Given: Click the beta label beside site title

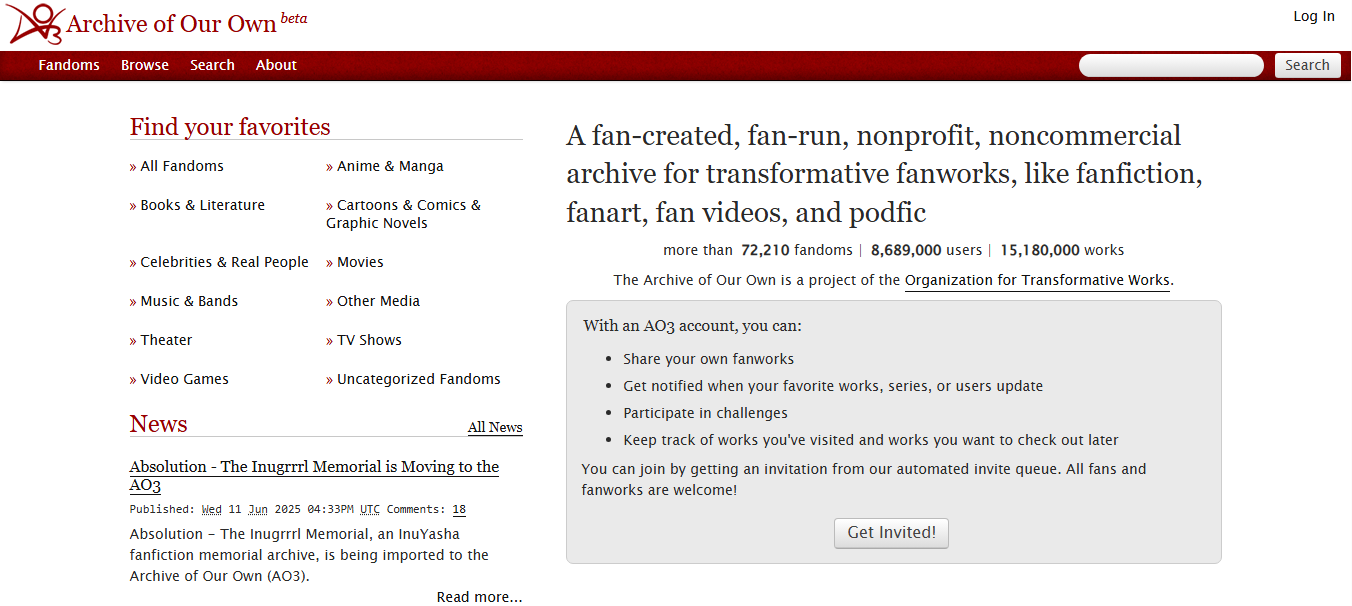Looking at the screenshot, I should [294, 18].
